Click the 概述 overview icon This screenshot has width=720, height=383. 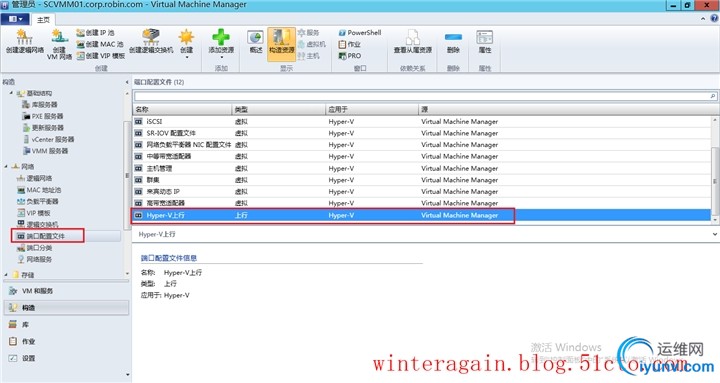click(256, 41)
